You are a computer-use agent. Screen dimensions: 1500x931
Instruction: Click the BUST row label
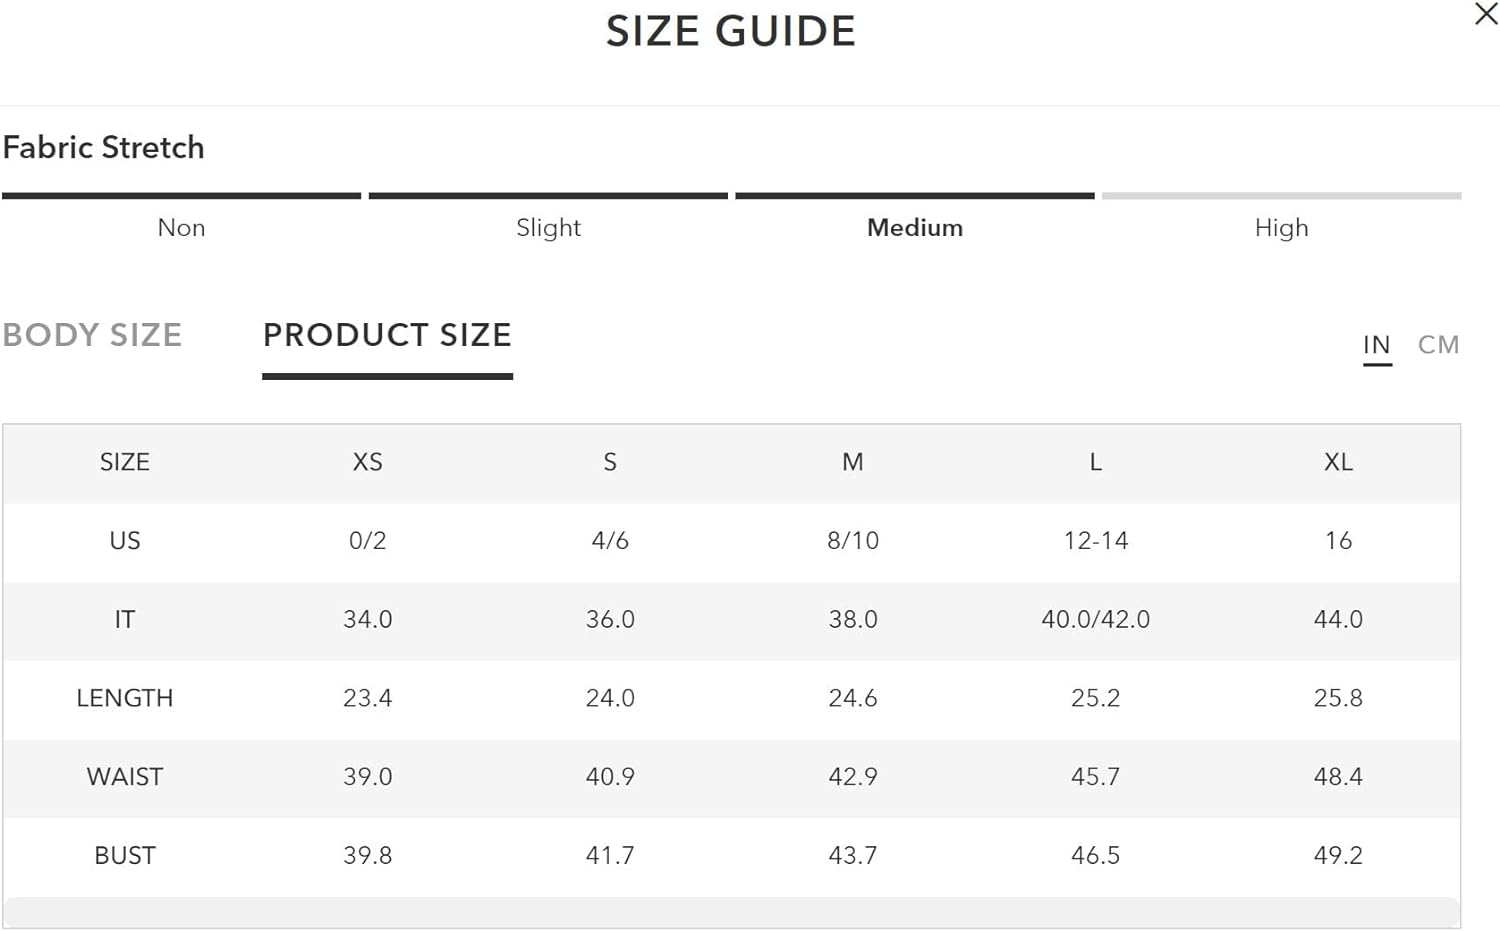(125, 856)
